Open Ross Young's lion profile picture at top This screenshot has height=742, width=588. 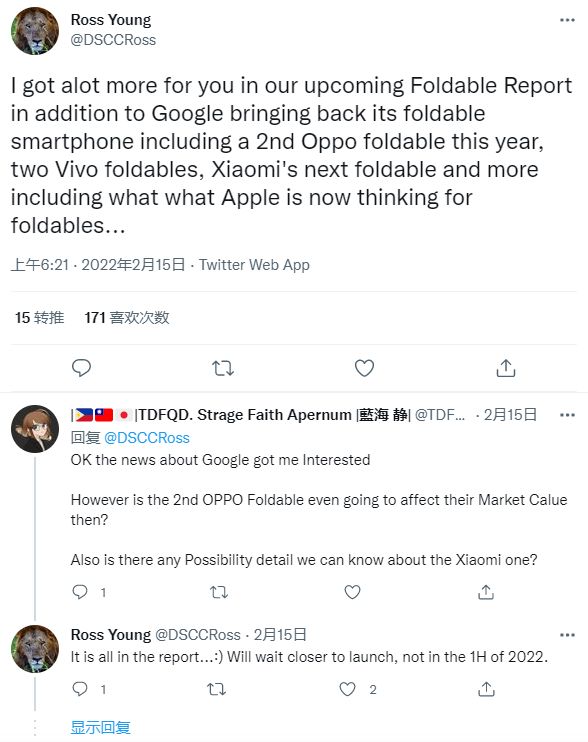(x=35, y=31)
